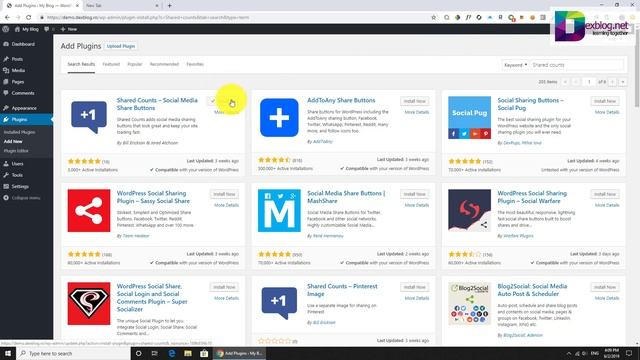Image resolution: width=640 pixels, height=360 pixels.
Task: Bookmark this page with star icon
Action: pyautogui.click(x=433, y=18)
